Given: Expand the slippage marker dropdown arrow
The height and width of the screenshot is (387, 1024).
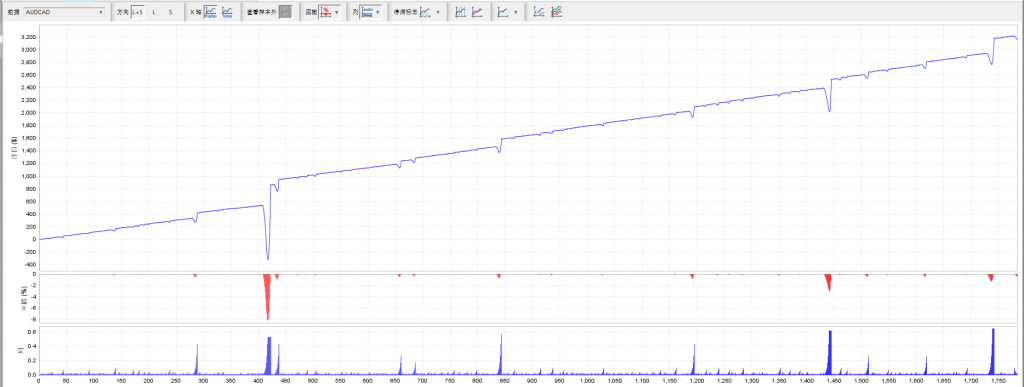Looking at the screenshot, I should (x=438, y=12).
